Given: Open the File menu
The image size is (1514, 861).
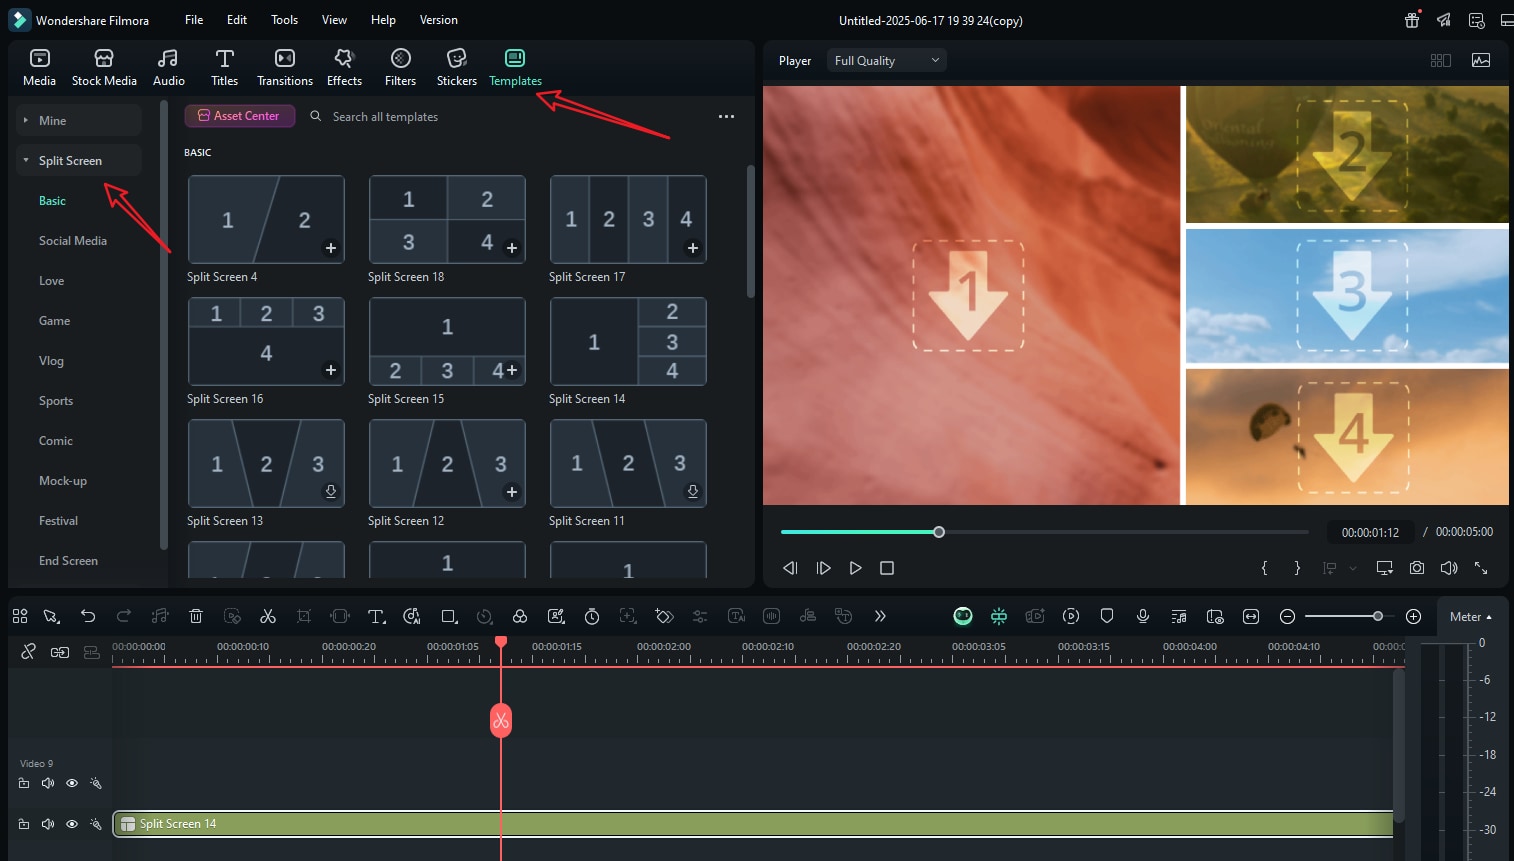Looking at the screenshot, I should [x=194, y=20].
